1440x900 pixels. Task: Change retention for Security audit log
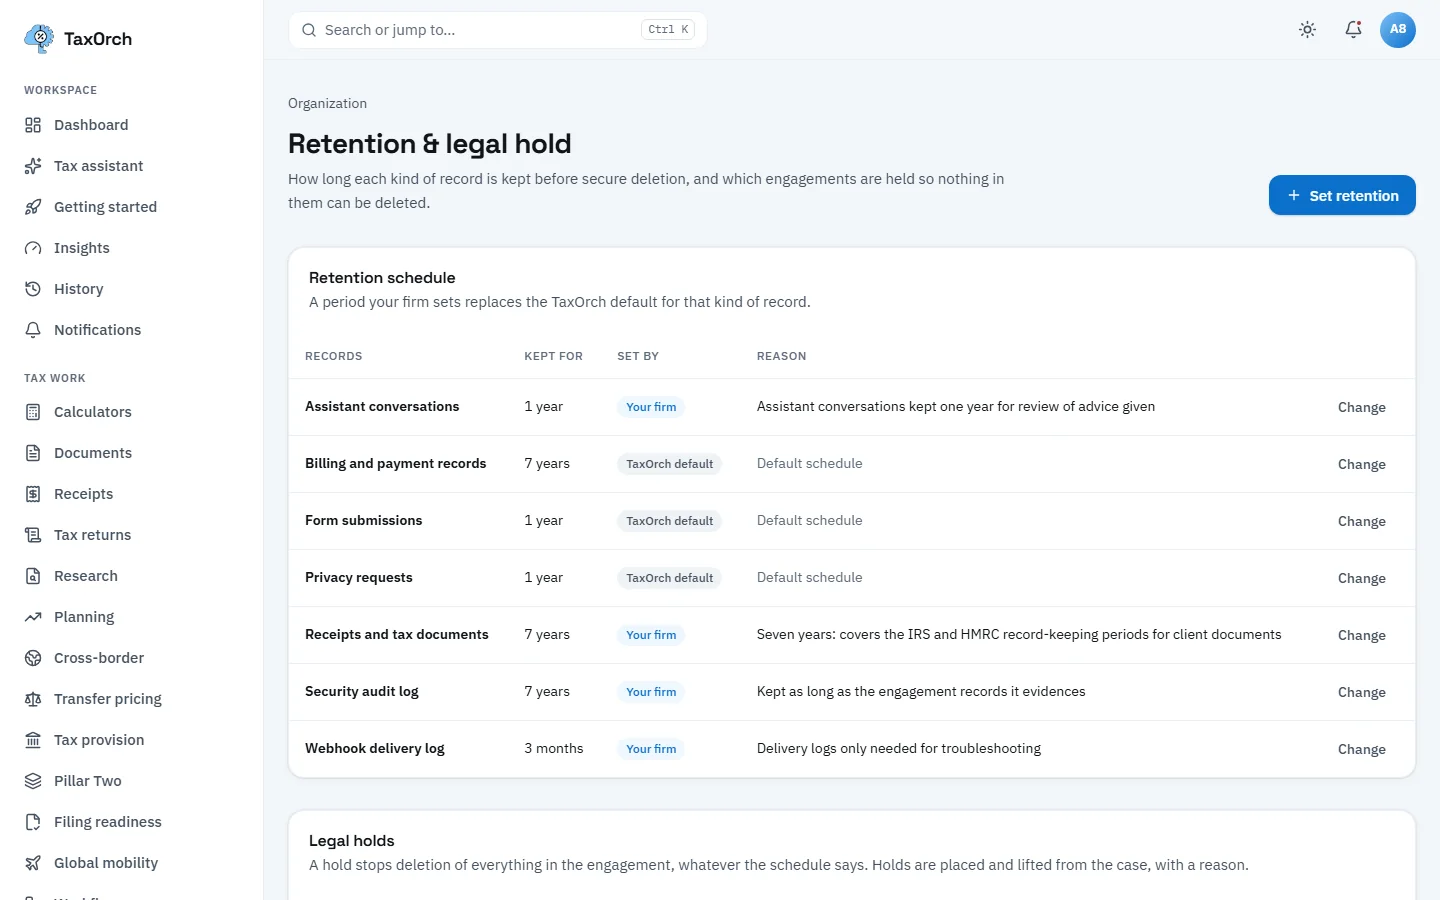pyautogui.click(x=1362, y=692)
